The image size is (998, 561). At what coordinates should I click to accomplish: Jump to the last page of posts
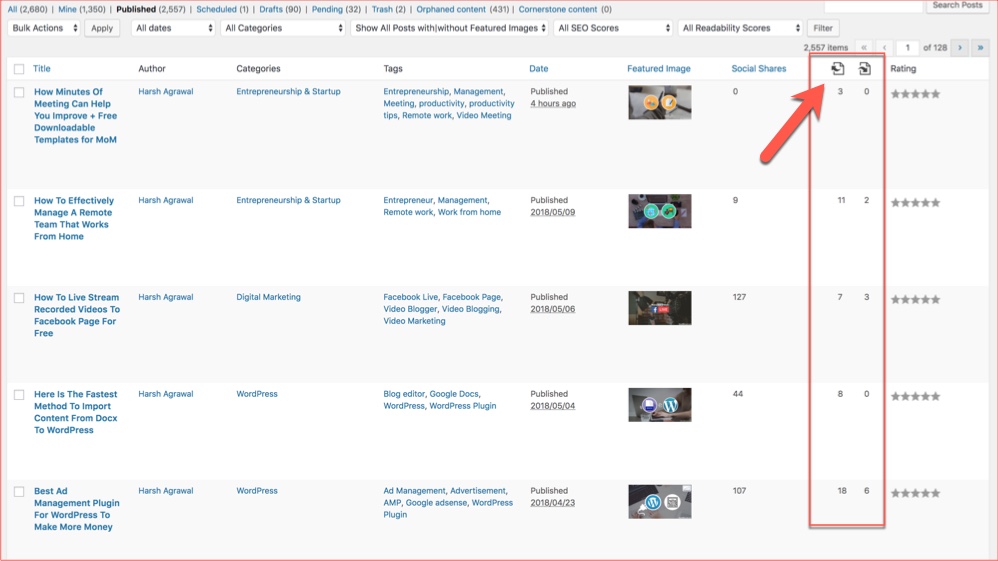(x=980, y=48)
